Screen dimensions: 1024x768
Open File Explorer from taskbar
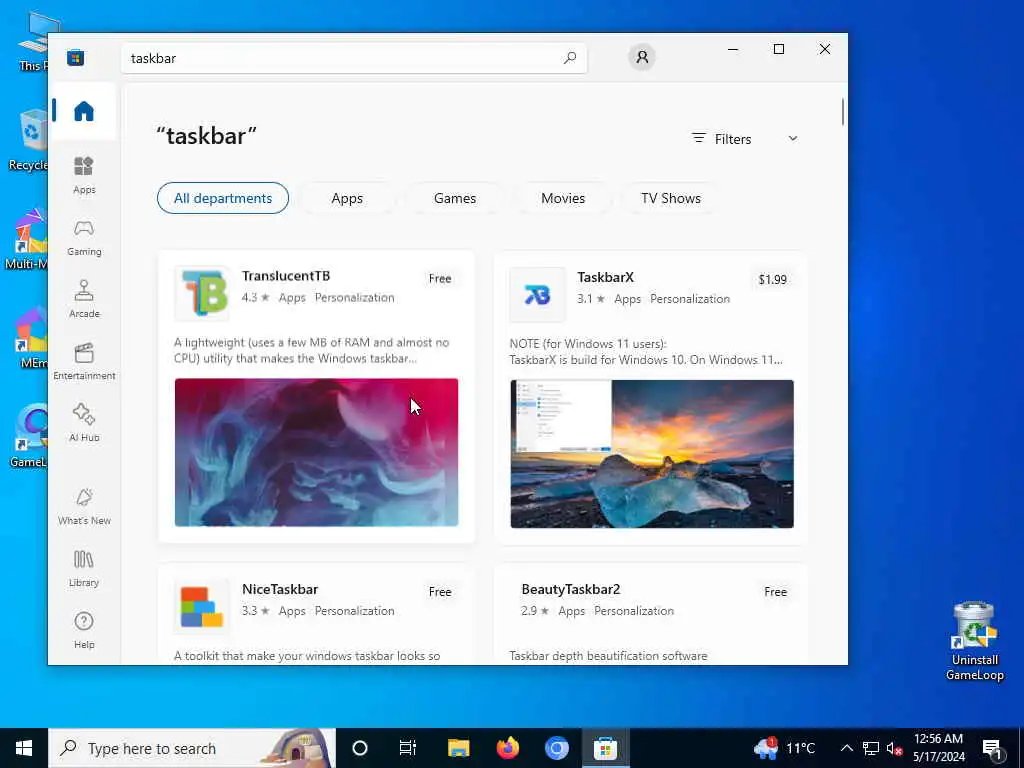[x=458, y=748]
